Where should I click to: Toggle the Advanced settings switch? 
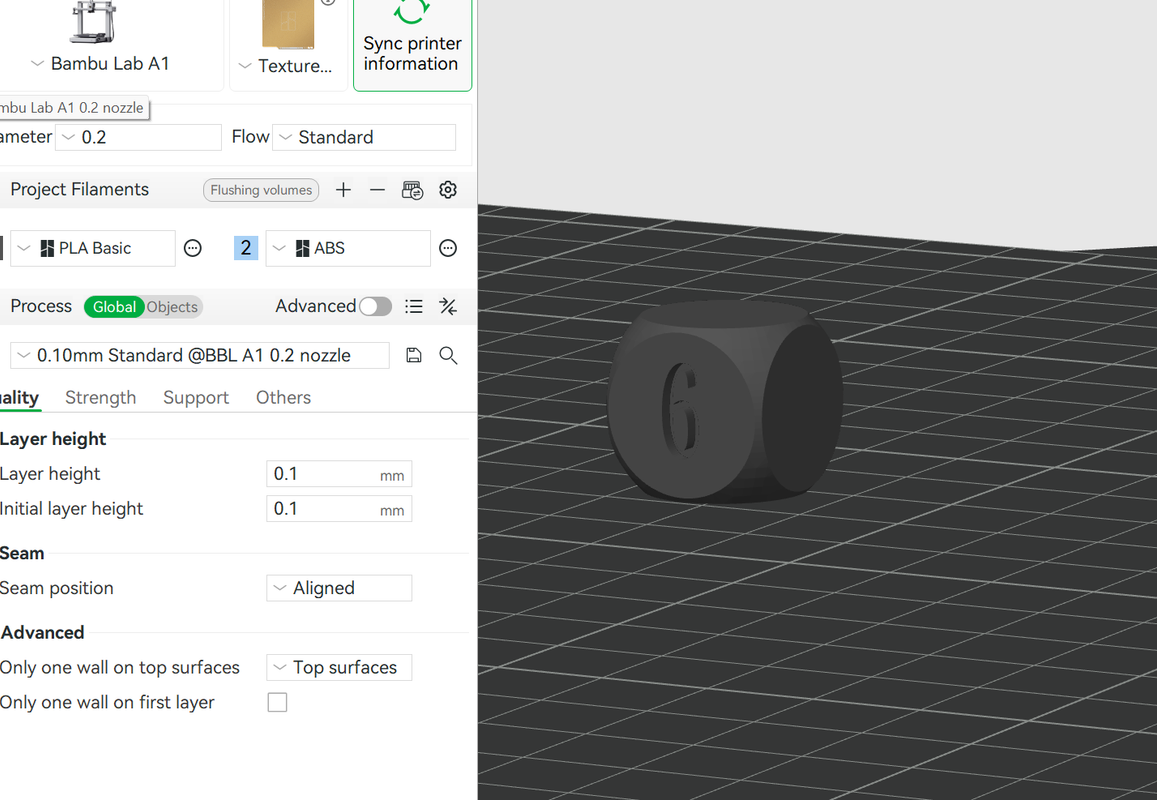point(376,306)
